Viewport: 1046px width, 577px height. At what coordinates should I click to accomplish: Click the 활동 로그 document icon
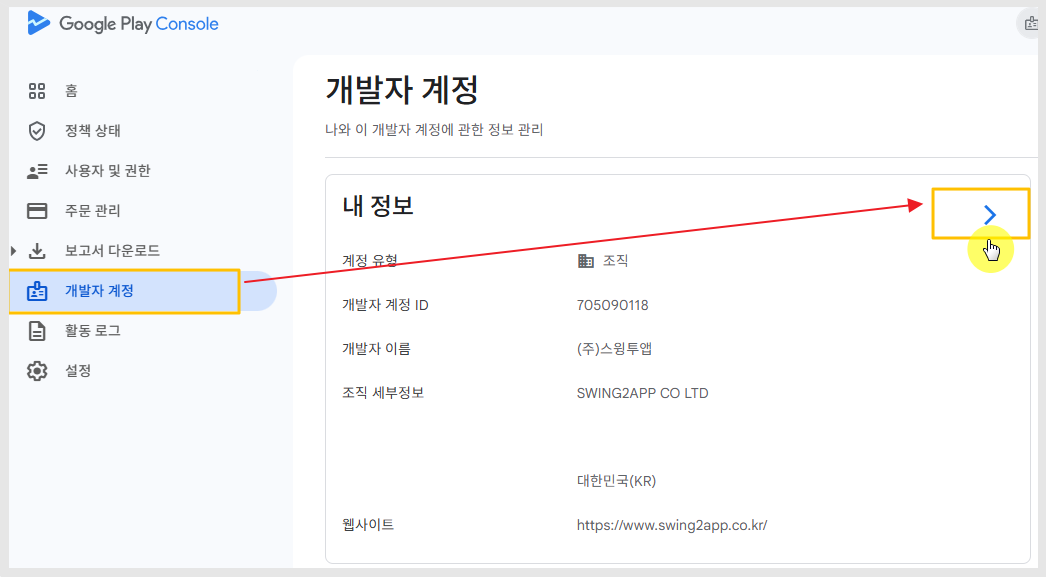coord(37,331)
